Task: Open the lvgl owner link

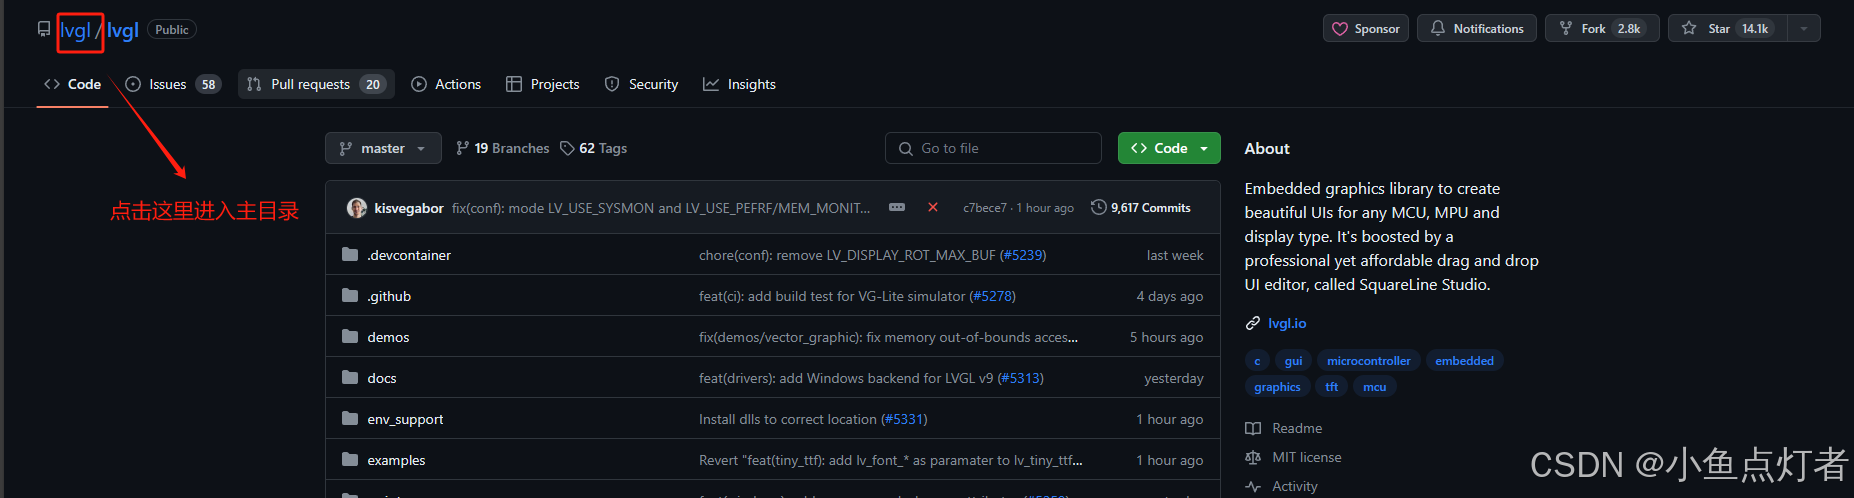Action: 76,30
